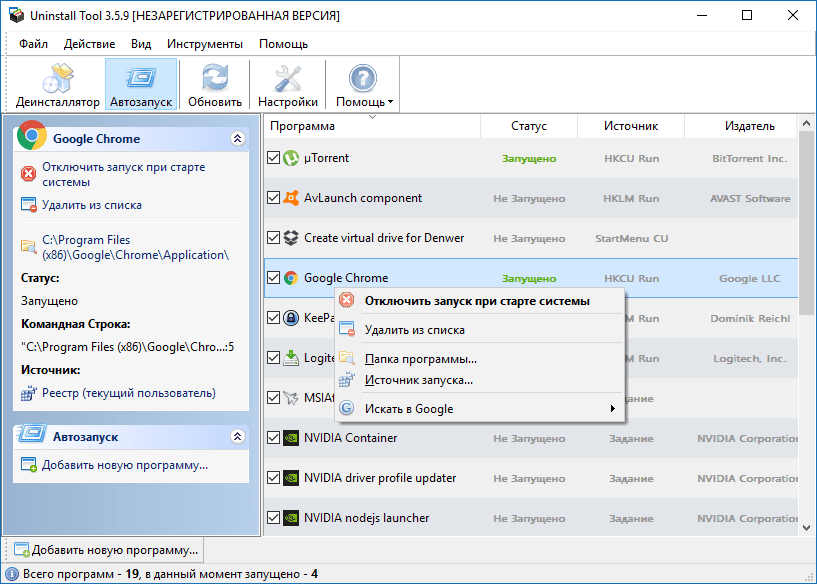This screenshot has width=817, height=584.
Task: Click the NVIDIA Container icon
Action: coord(291,438)
